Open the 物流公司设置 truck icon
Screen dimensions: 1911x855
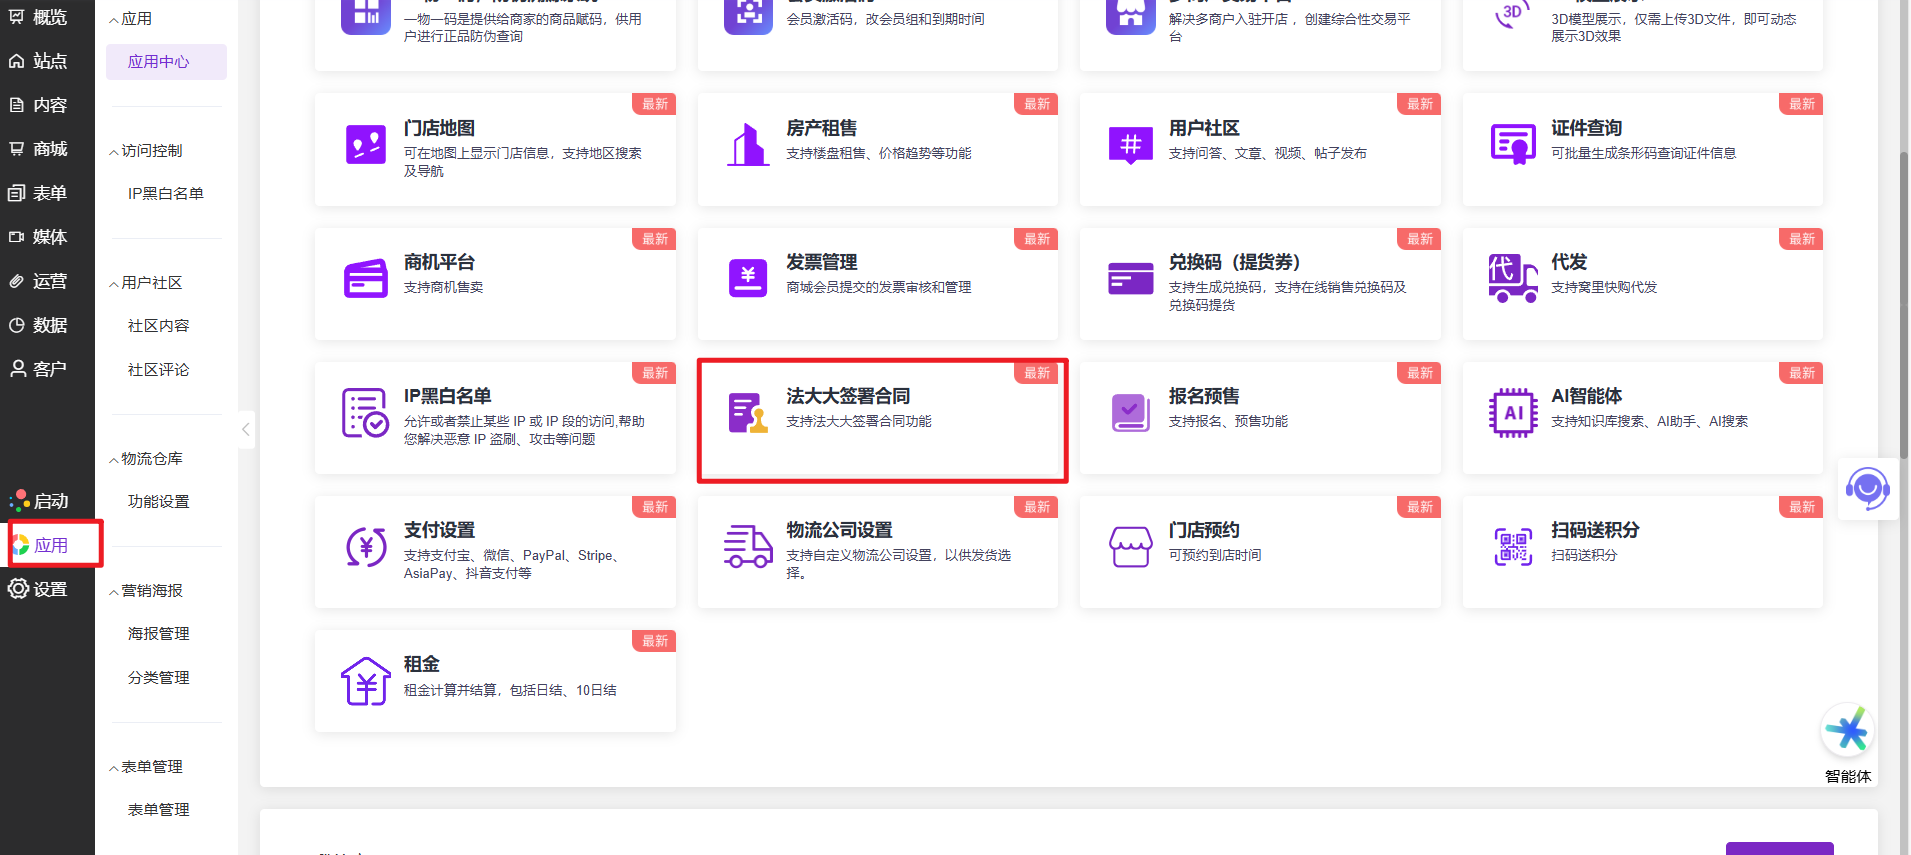click(x=748, y=547)
